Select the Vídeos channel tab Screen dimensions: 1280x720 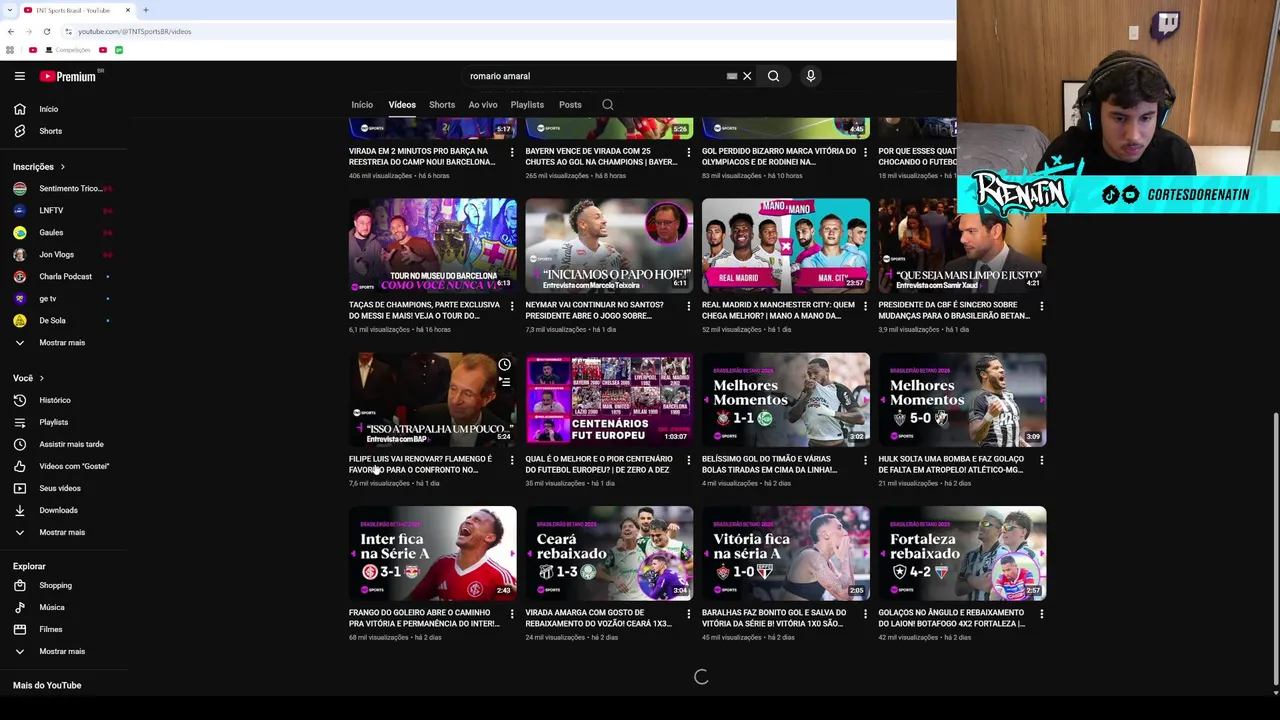402,104
